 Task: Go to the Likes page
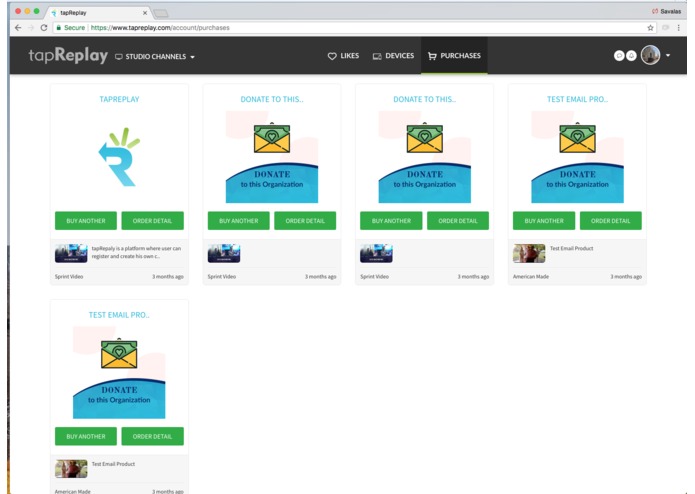[344, 55]
